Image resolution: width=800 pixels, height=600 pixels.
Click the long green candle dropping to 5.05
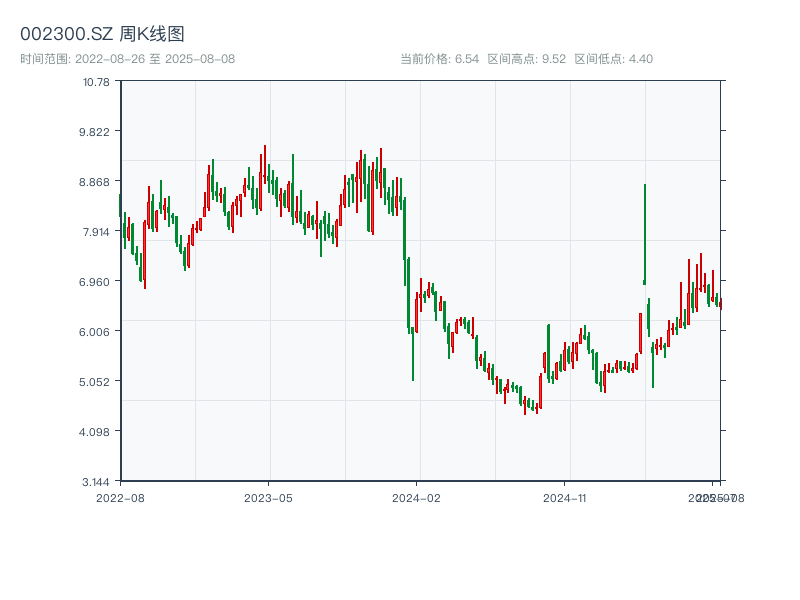pyautogui.click(x=413, y=355)
